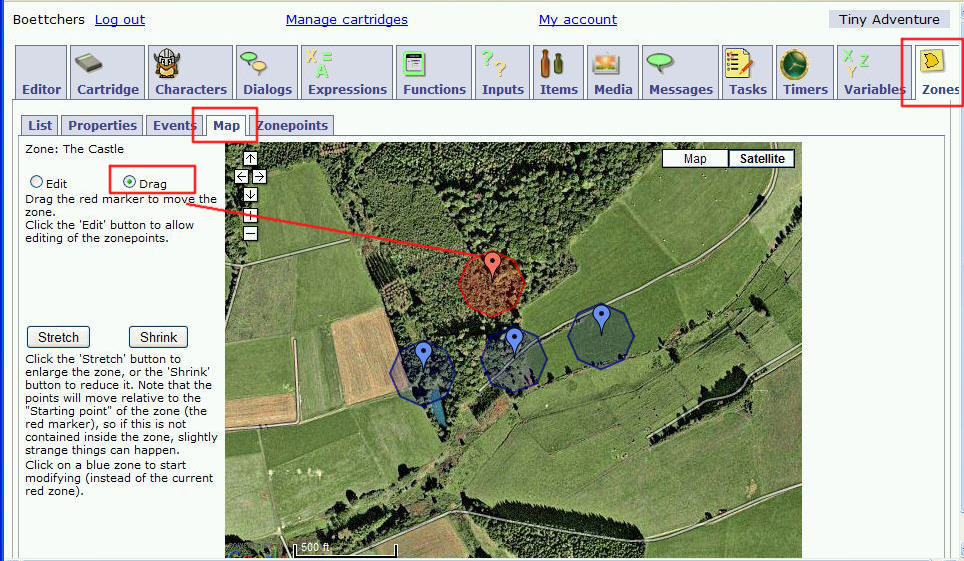Image resolution: width=964 pixels, height=561 pixels.
Task: Switch map to Satellite view
Action: 761,159
